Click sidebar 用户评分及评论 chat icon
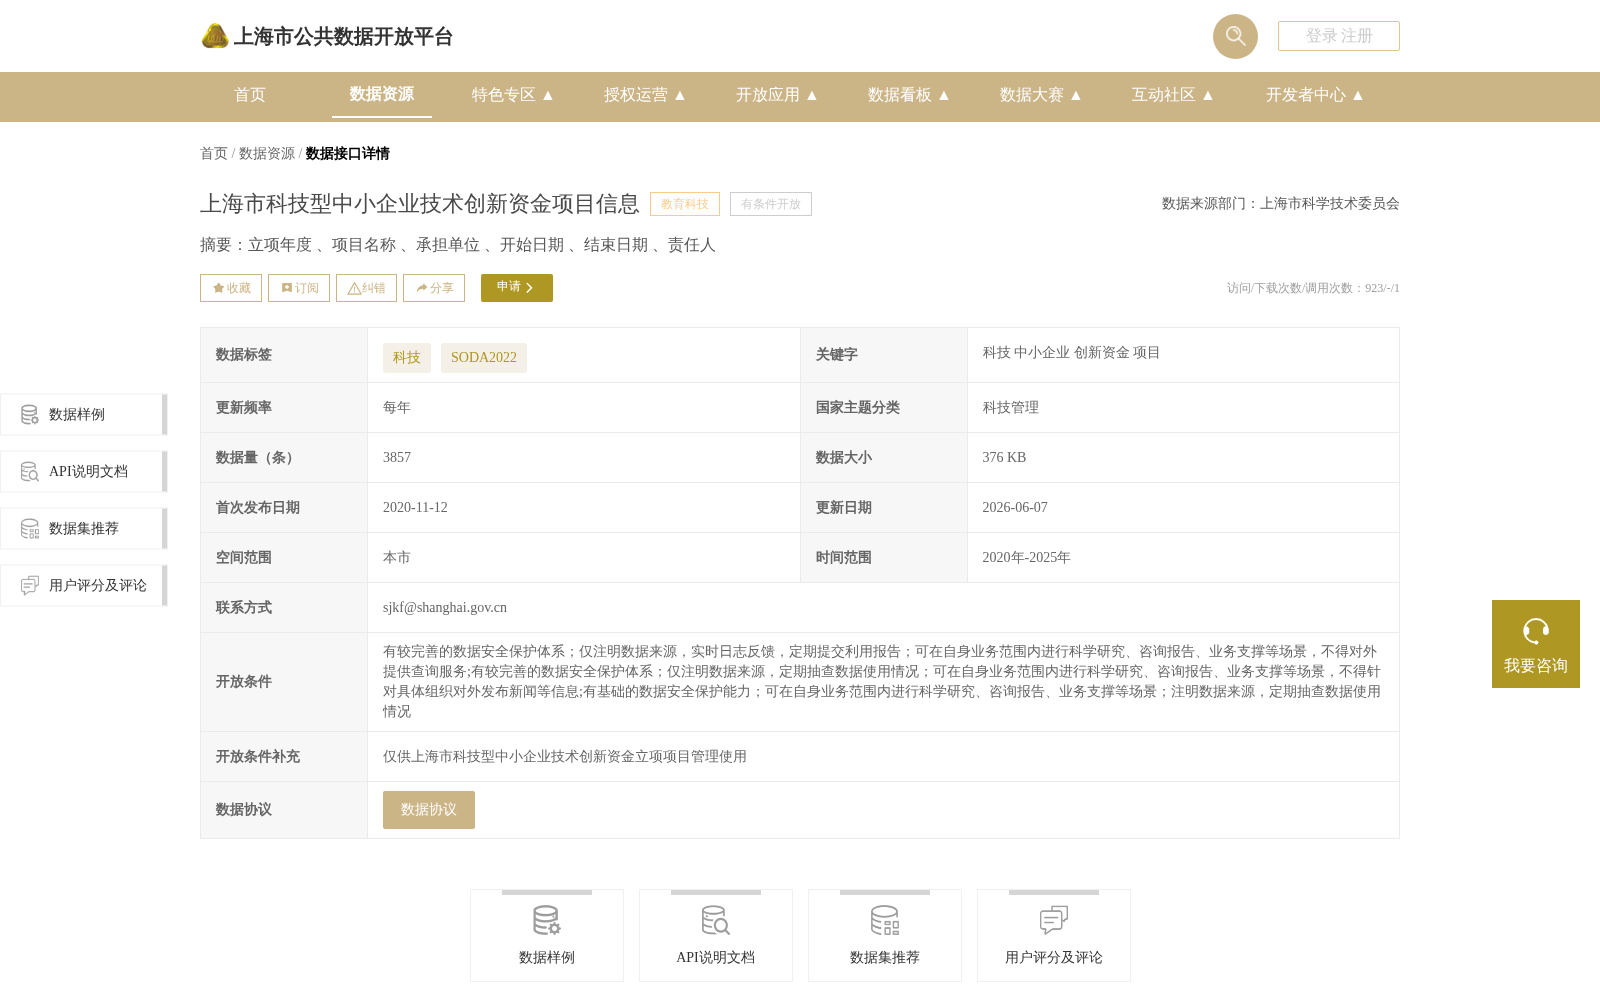The width and height of the screenshot is (1600, 1000). pyautogui.click(x=30, y=585)
